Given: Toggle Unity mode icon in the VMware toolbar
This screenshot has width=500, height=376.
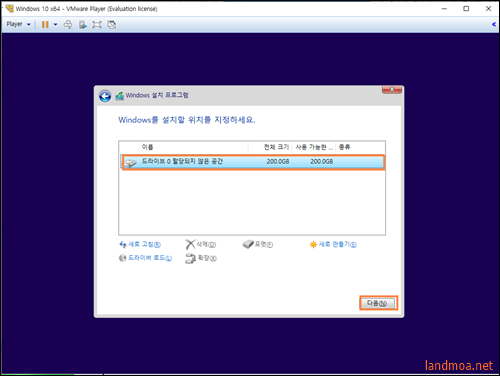Looking at the screenshot, I should point(112,24).
